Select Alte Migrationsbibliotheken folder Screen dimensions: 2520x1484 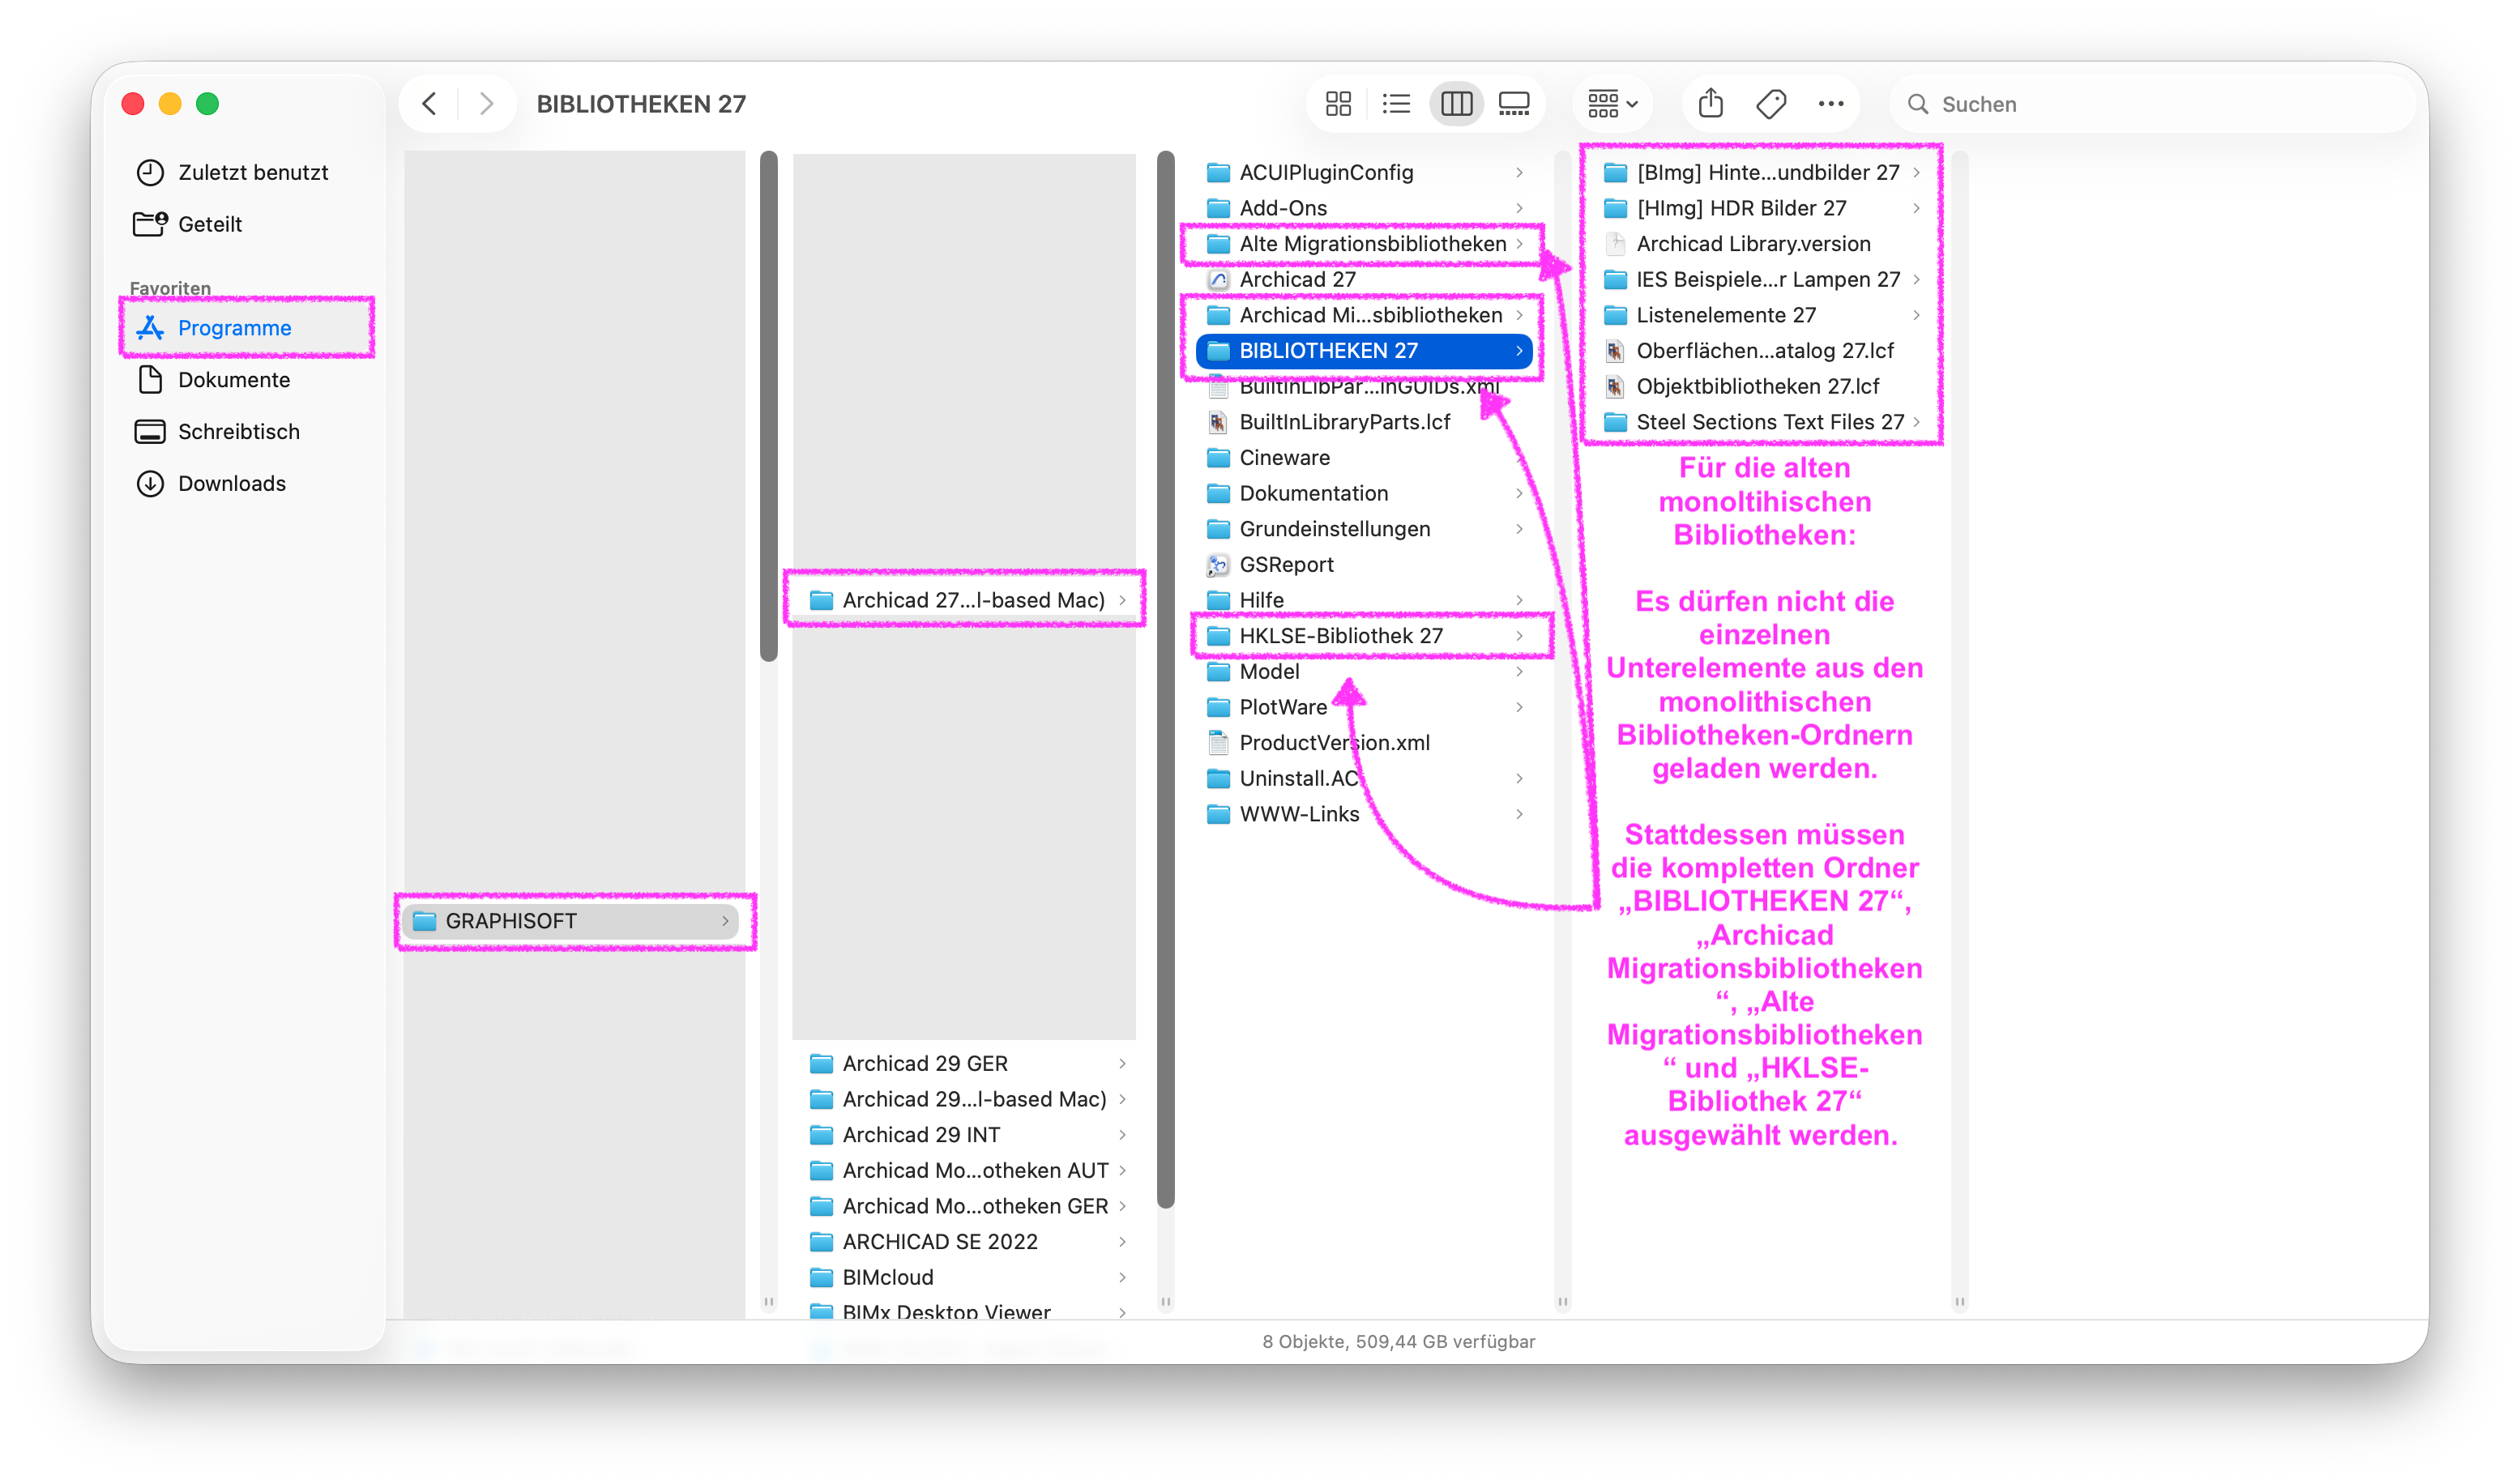[x=1364, y=244]
